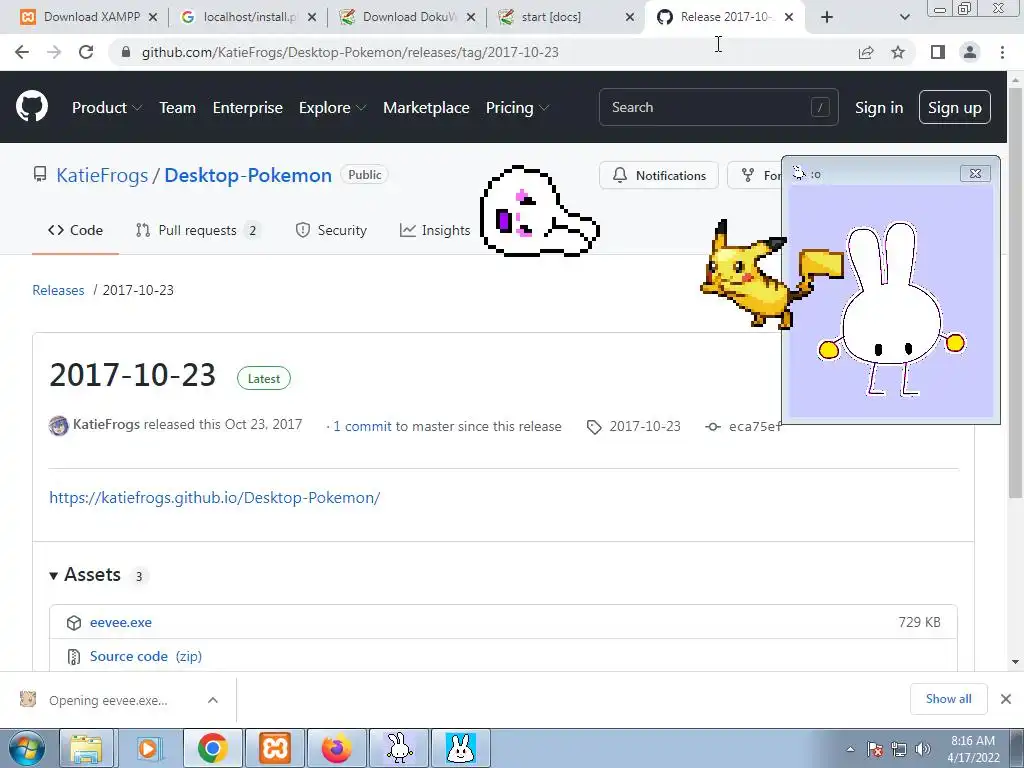This screenshot has height=768, width=1024.
Task: Open the Insights tab
Action: 435,230
